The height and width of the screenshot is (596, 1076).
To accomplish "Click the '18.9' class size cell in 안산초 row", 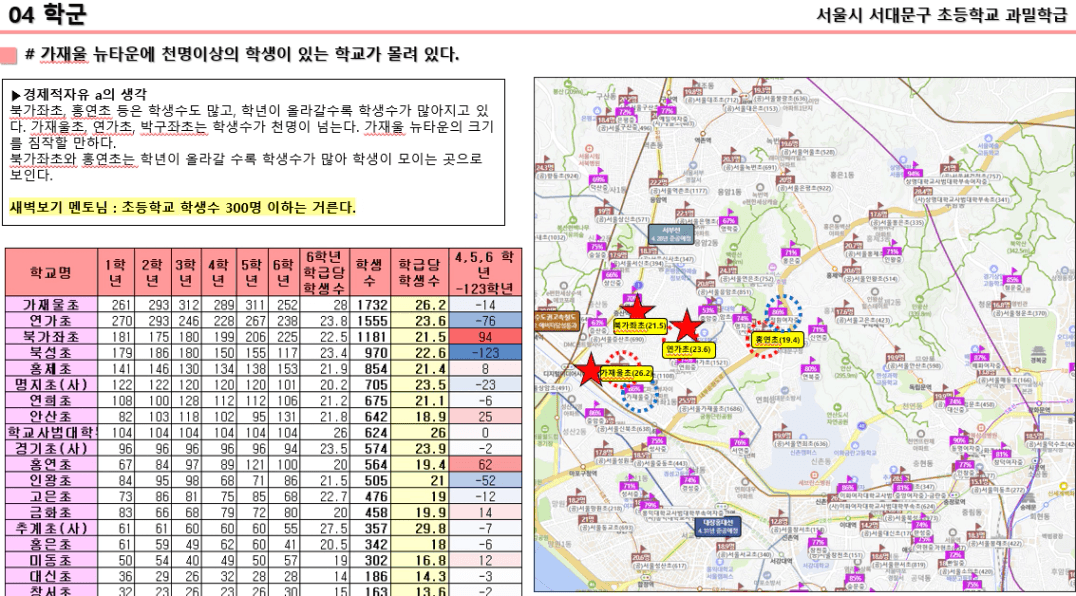I will [420, 416].
